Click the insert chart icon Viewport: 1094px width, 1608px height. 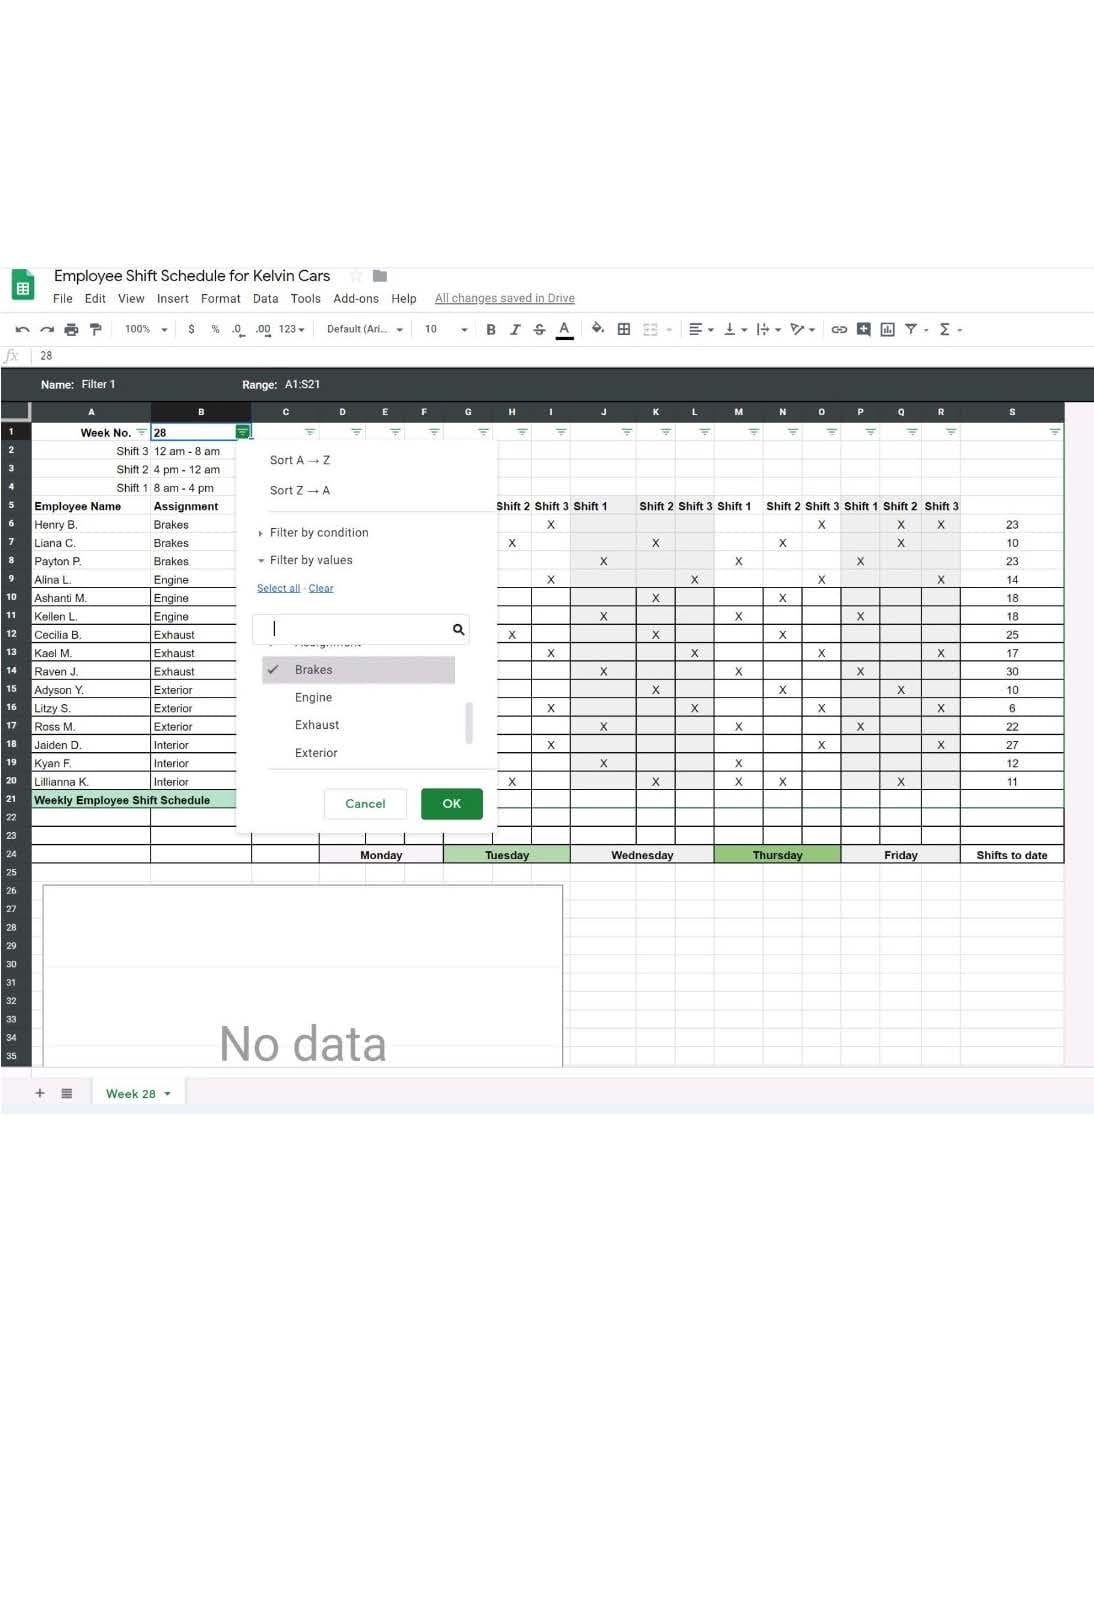887,329
